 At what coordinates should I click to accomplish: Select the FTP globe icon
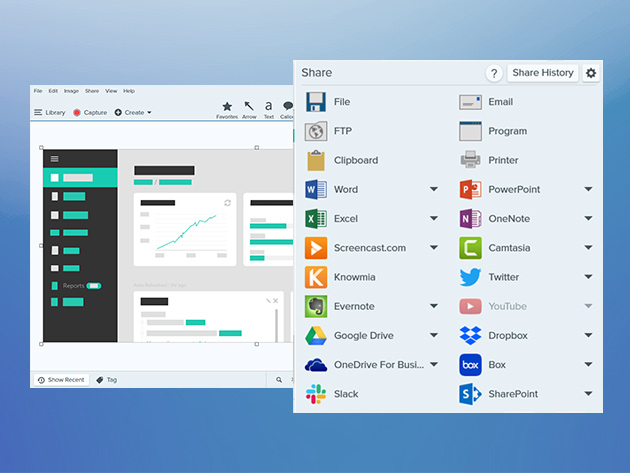[x=316, y=131]
